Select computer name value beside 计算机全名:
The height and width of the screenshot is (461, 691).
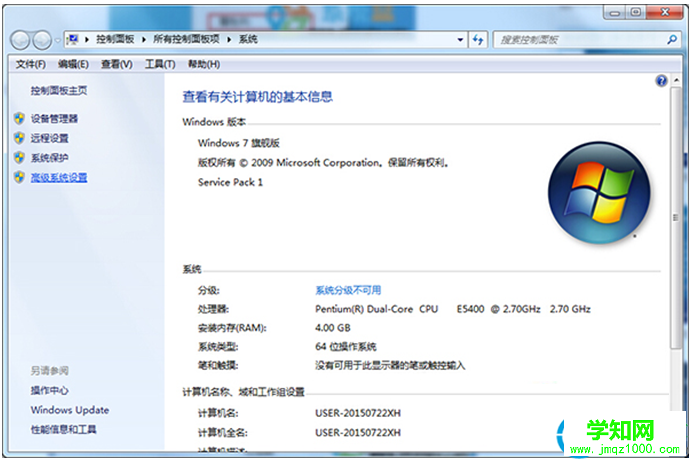pyautogui.click(x=358, y=433)
